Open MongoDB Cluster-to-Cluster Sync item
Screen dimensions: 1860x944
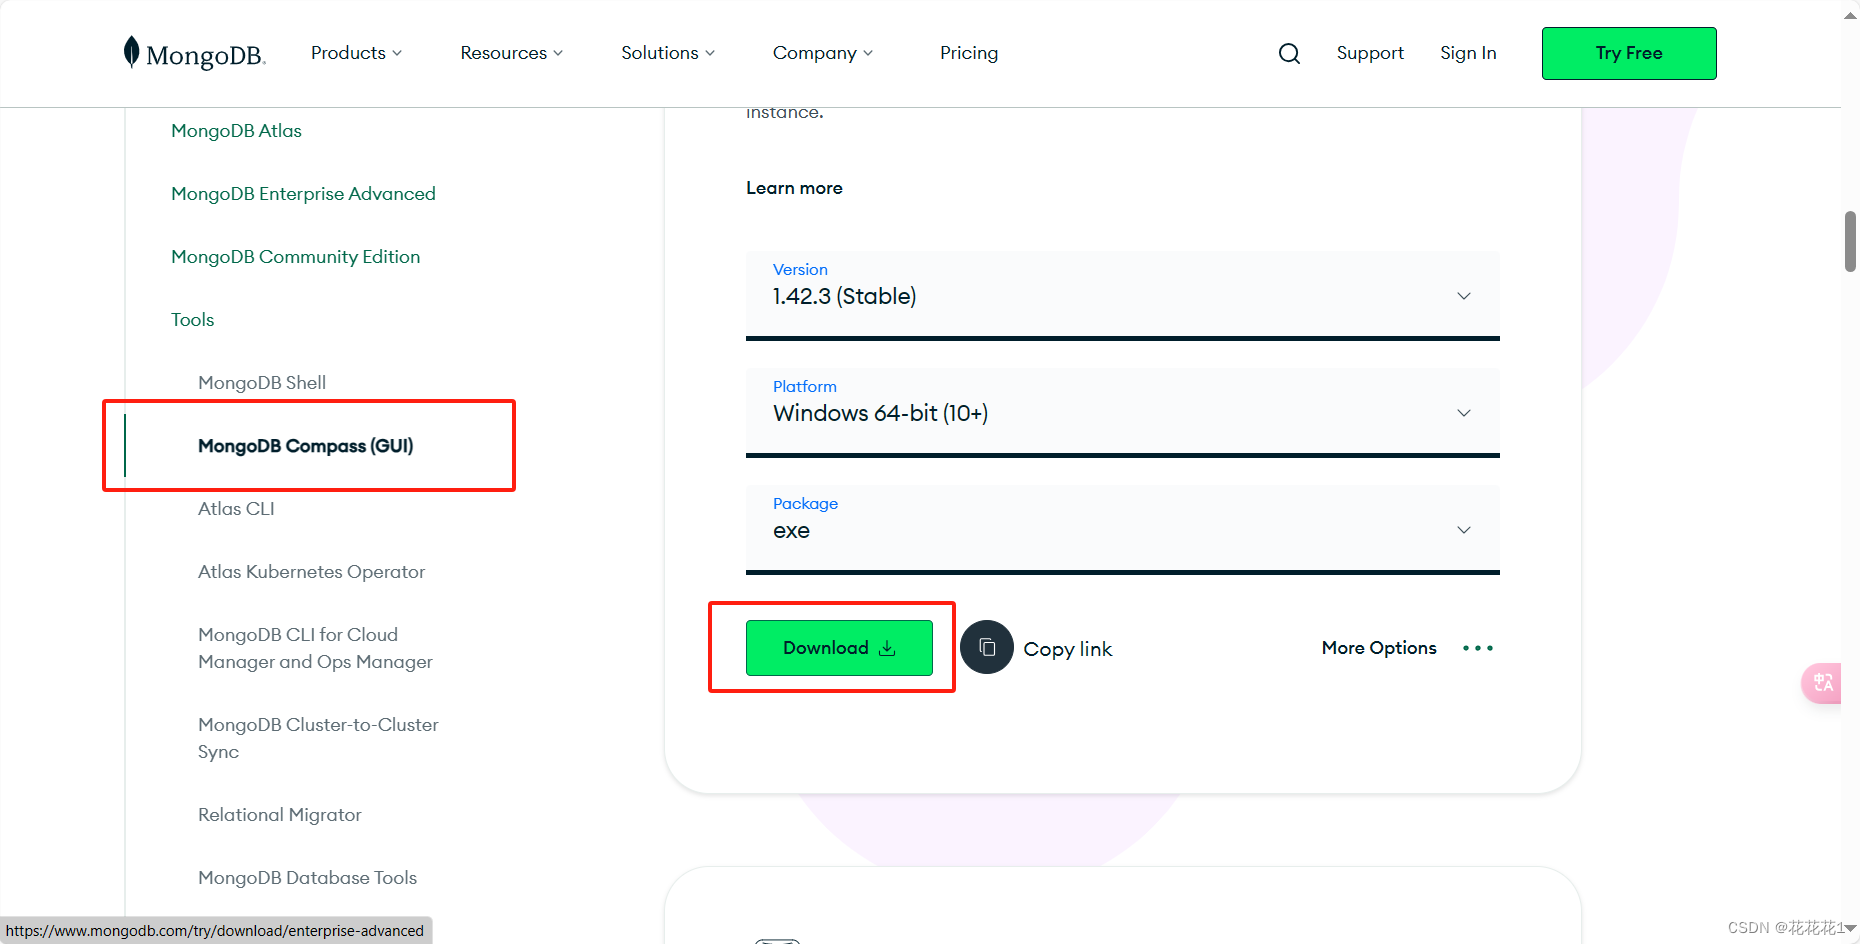pyautogui.click(x=318, y=738)
